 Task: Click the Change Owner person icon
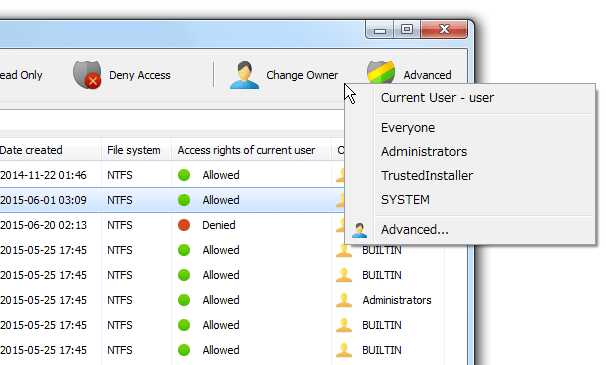pos(244,75)
